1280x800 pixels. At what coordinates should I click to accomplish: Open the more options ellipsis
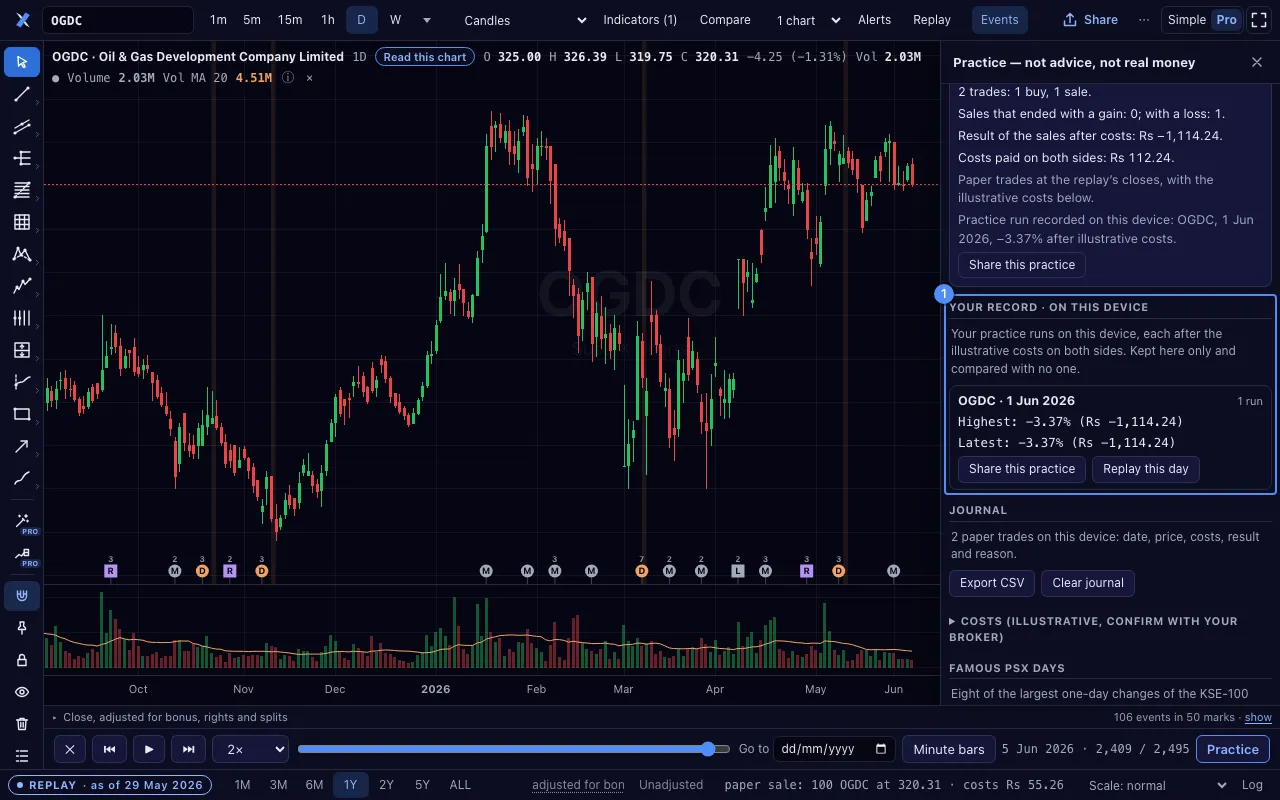pos(1144,20)
